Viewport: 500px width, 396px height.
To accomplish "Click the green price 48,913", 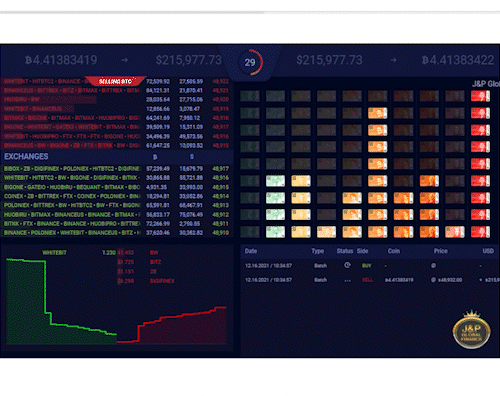I will click(x=221, y=205).
